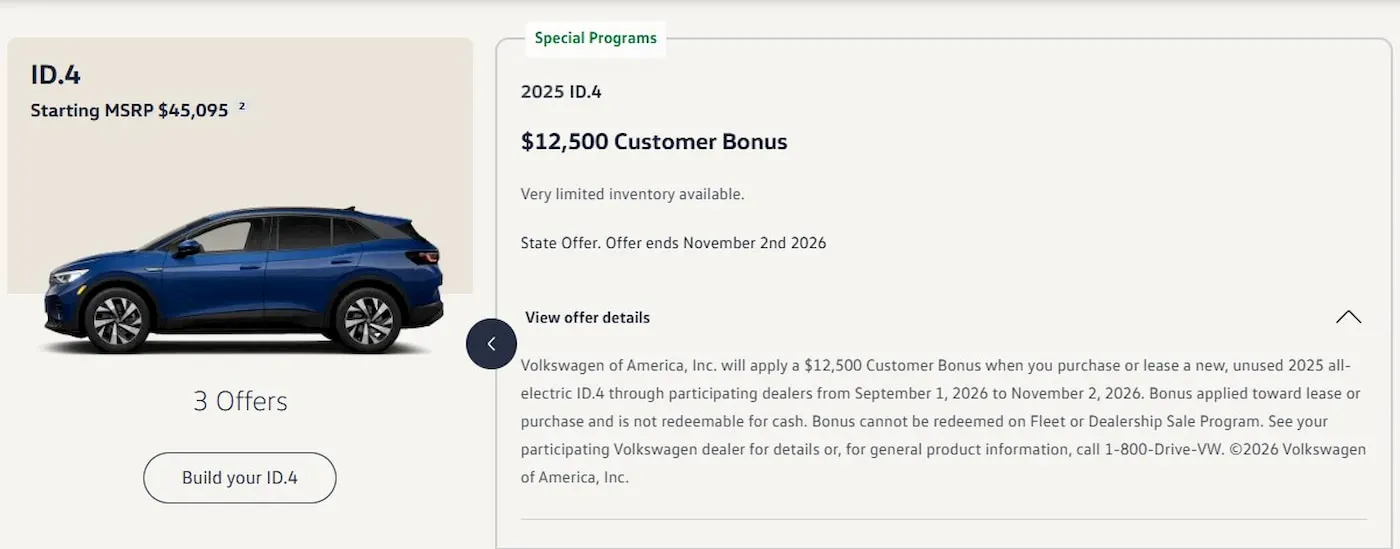
Task: Click the Offer ends November 2nd 2026 line
Action: point(673,243)
